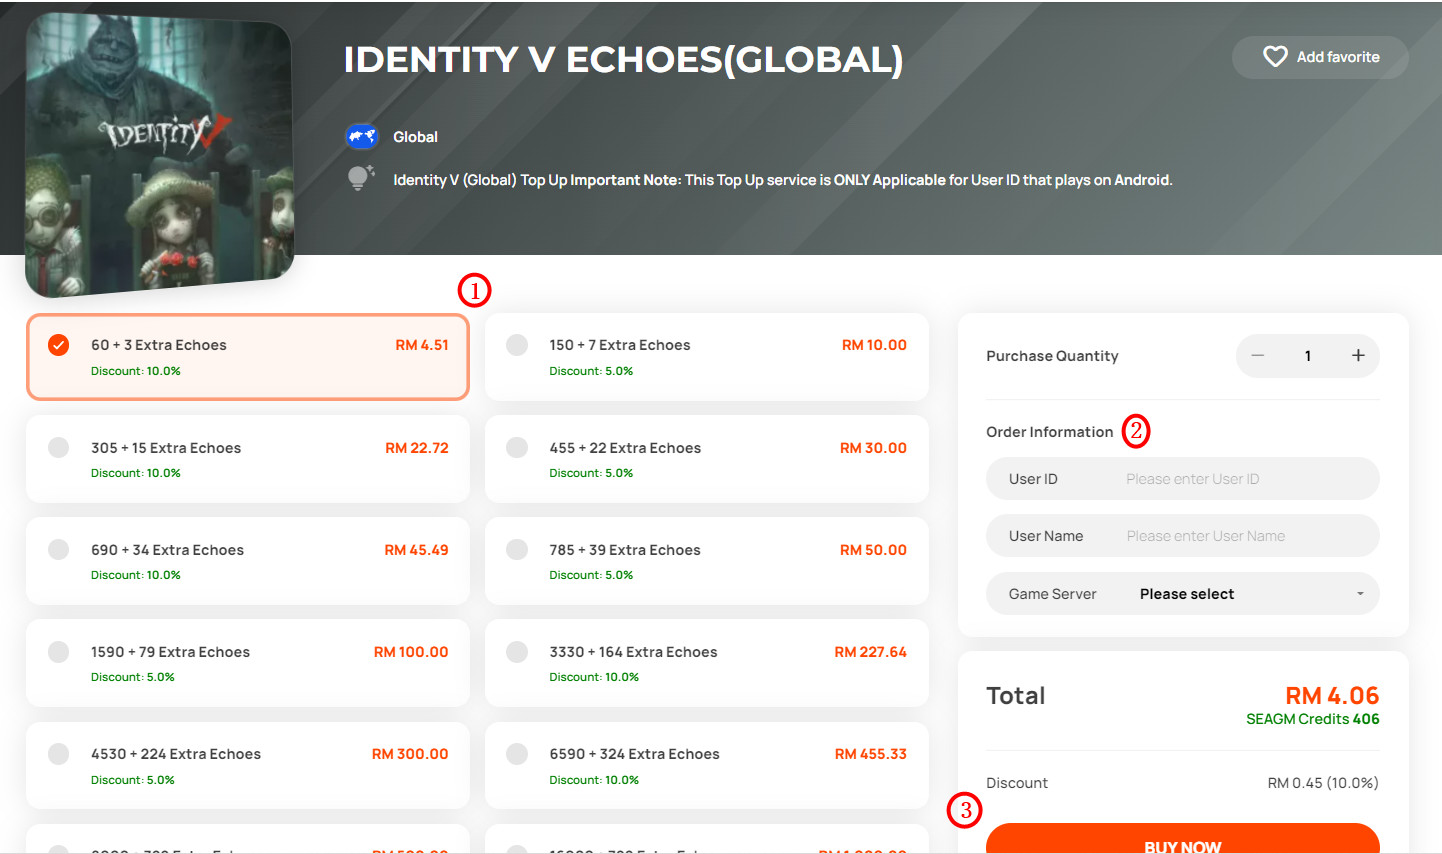Choose the 455 + 22 Extra Echoes package
Screen dimensions: 1442x854
707,459
